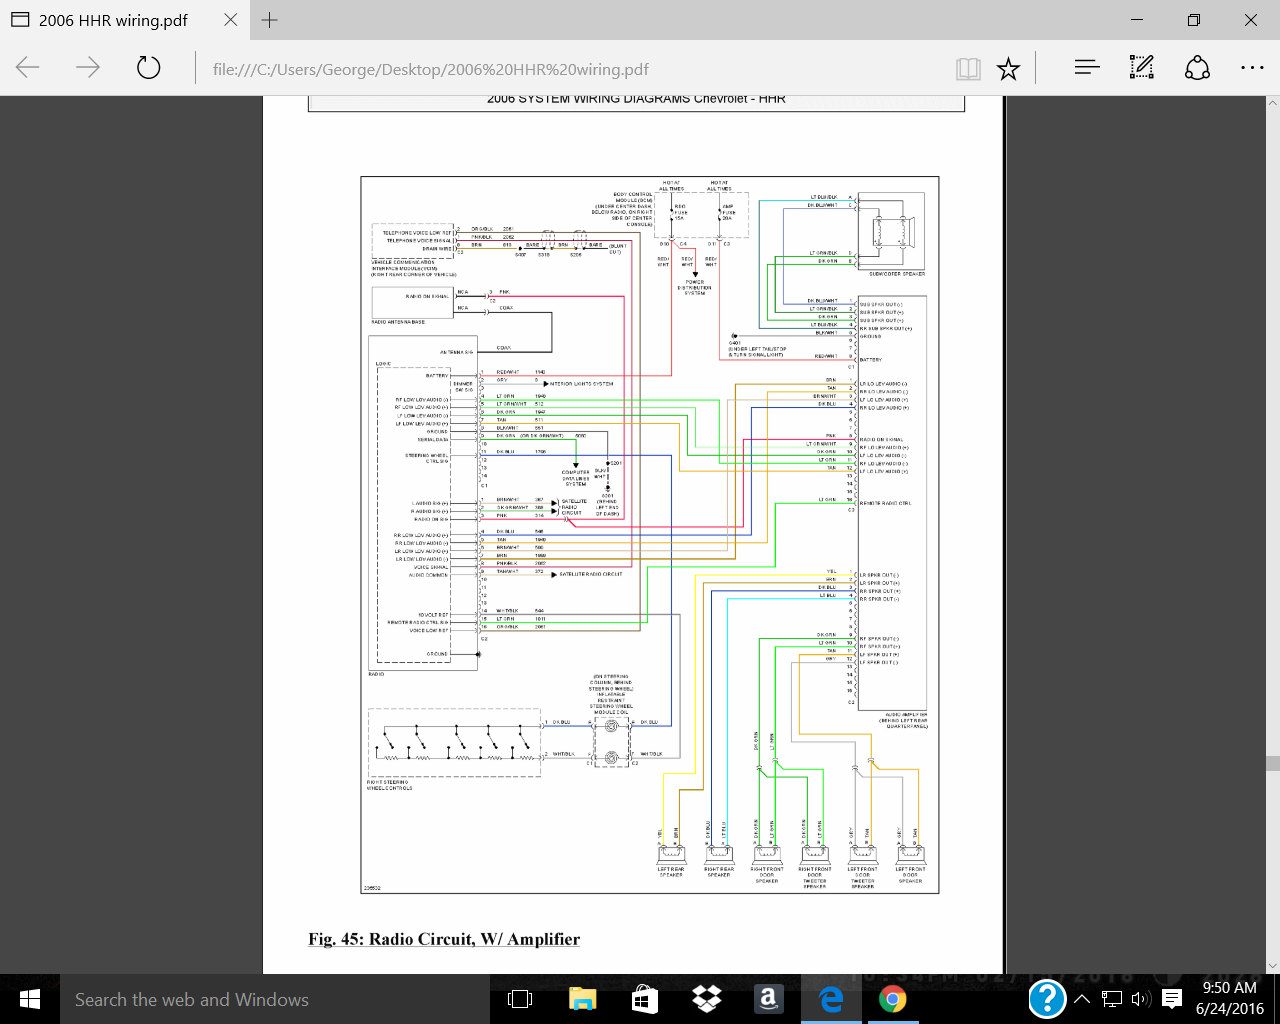Click the Computer Data Lines System label

click(x=575, y=478)
